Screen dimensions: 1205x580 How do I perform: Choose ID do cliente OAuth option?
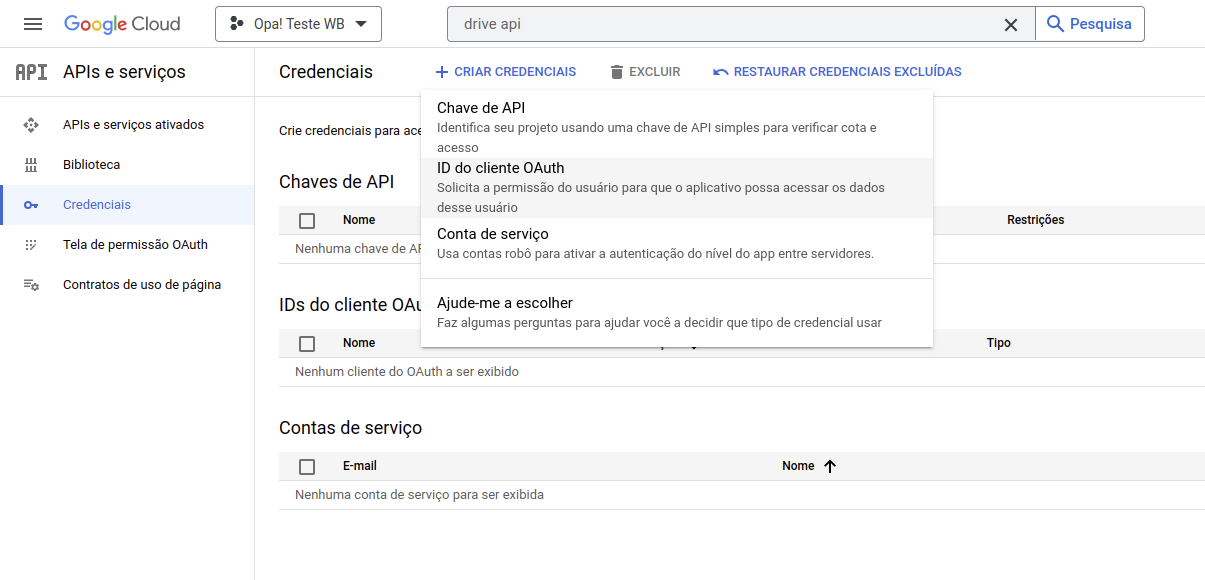coord(677,187)
